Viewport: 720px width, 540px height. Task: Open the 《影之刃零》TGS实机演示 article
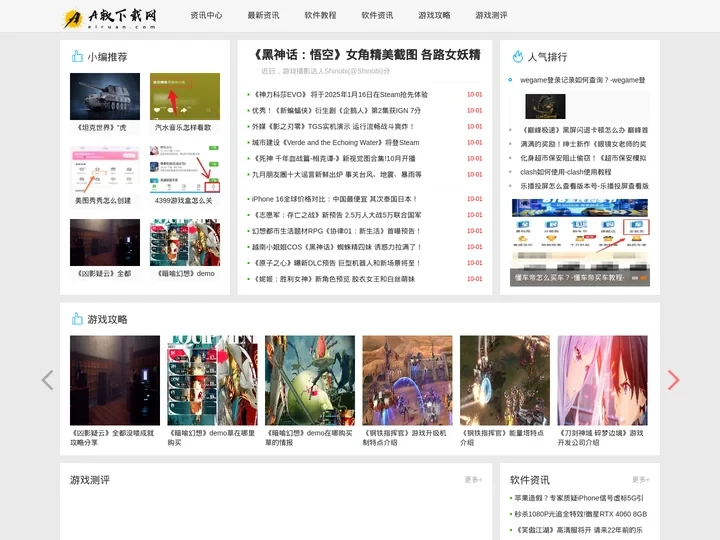click(333, 126)
